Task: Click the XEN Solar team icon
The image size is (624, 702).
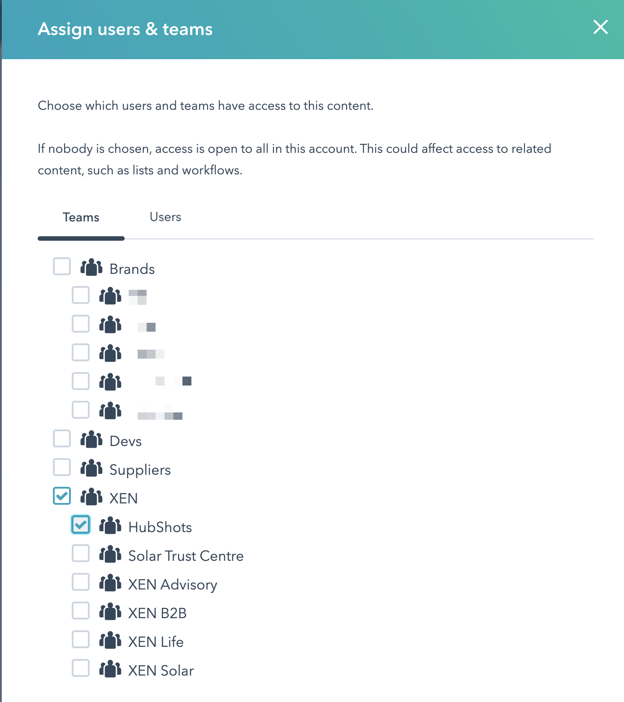Action: click(110, 669)
